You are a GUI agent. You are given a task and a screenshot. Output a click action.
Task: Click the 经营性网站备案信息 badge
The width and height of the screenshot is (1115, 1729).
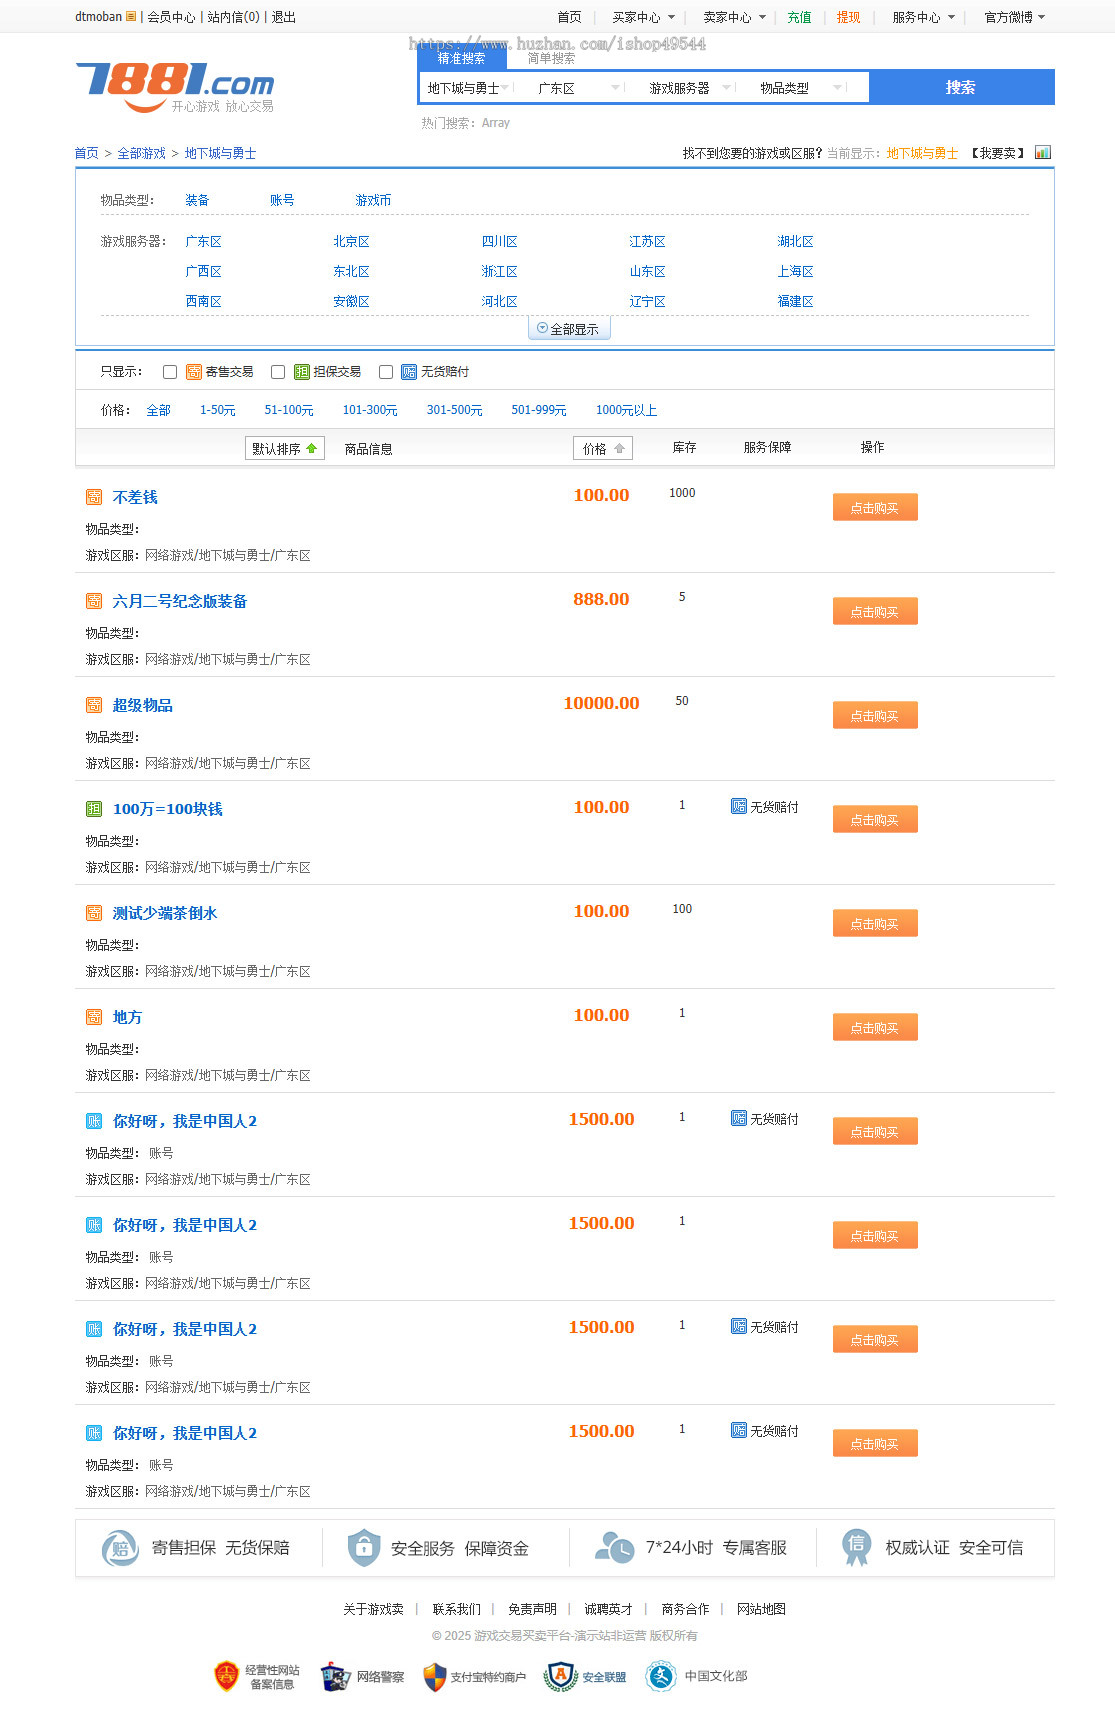pos(257,1676)
